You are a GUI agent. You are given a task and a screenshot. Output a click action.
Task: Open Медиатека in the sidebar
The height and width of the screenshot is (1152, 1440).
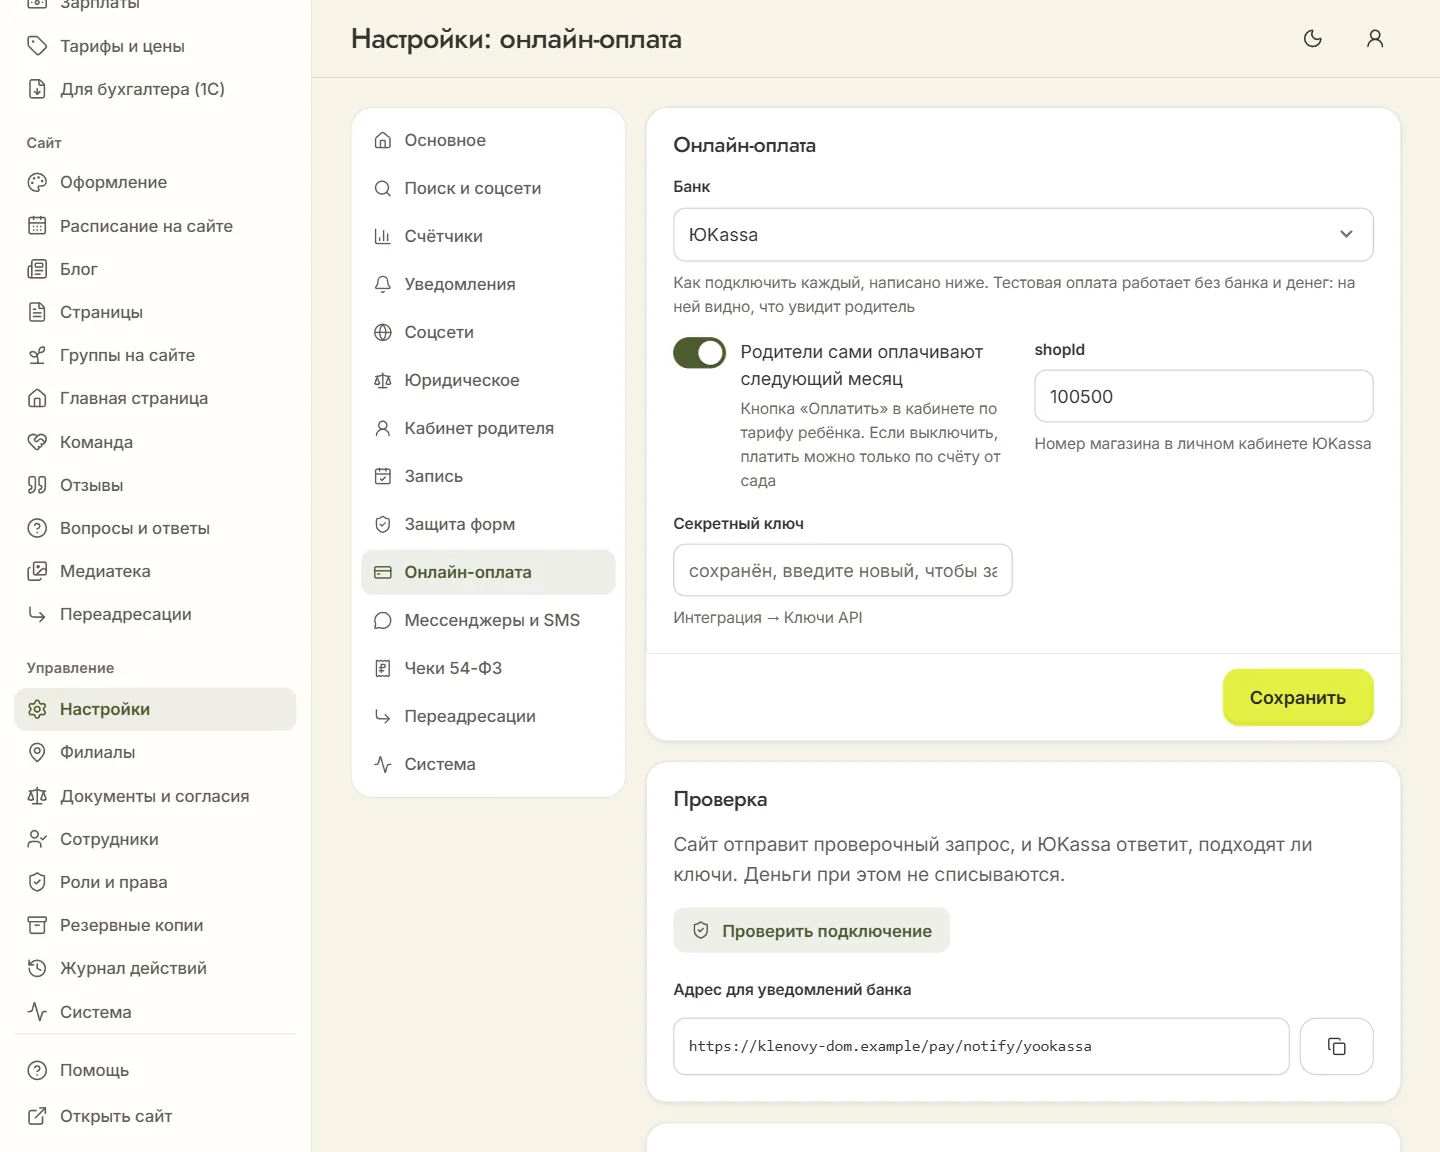(155, 571)
